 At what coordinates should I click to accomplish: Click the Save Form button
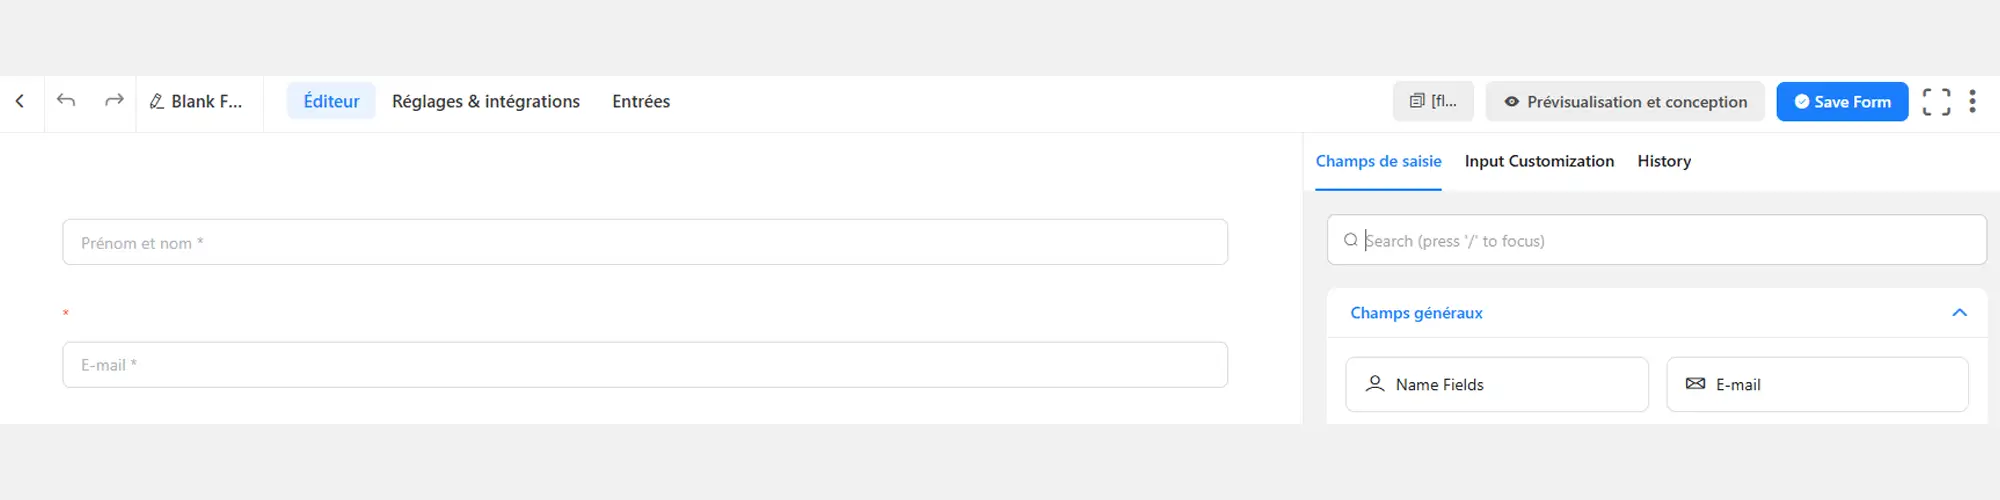(1842, 101)
